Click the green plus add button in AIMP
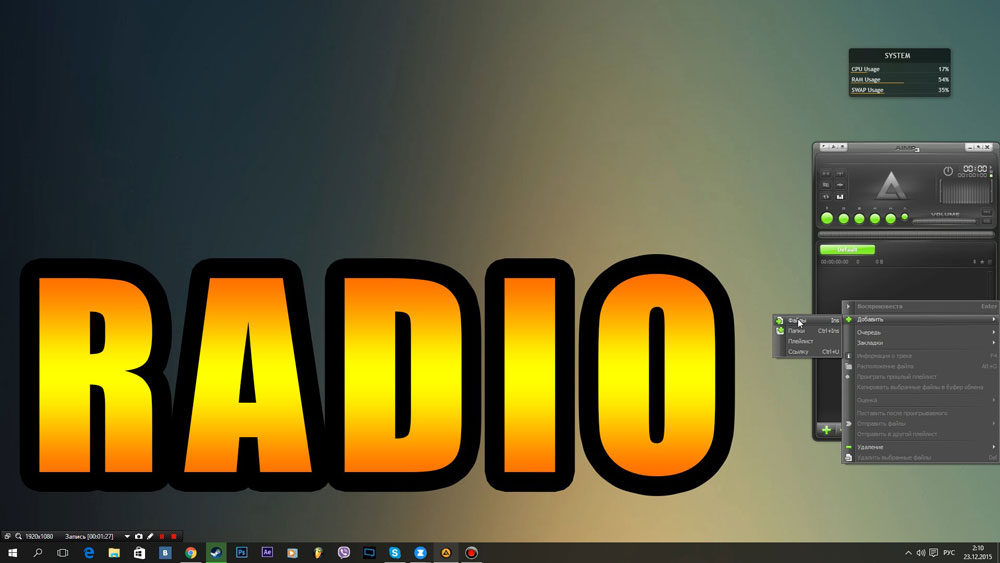This screenshot has height=563, width=1000. click(826, 430)
